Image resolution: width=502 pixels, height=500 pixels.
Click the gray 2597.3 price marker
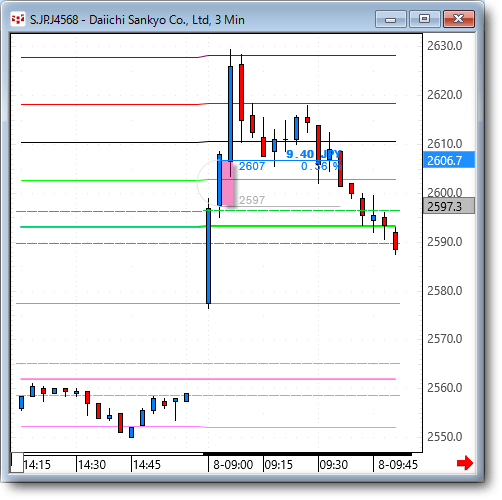(x=449, y=206)
